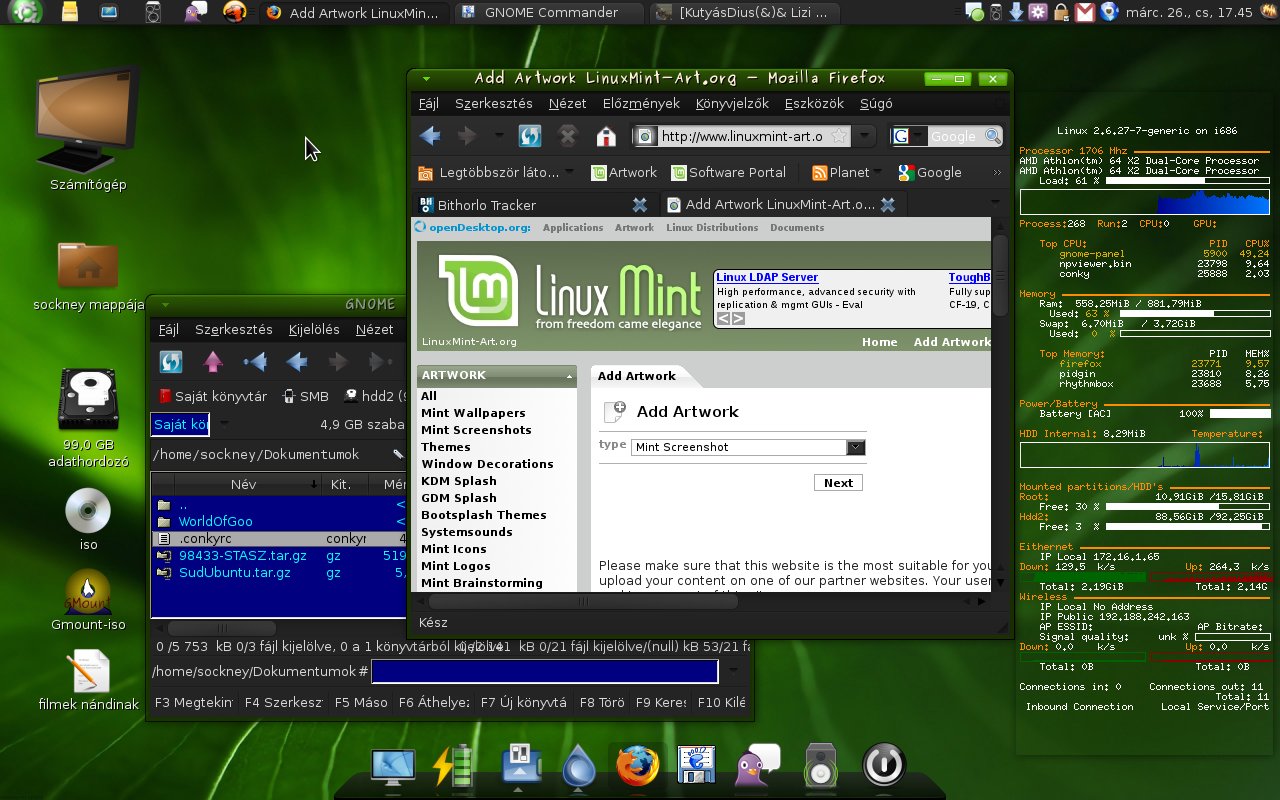Open the Mint Wallpapers category link
This screenshot has height=800, width=1280.
473,412
